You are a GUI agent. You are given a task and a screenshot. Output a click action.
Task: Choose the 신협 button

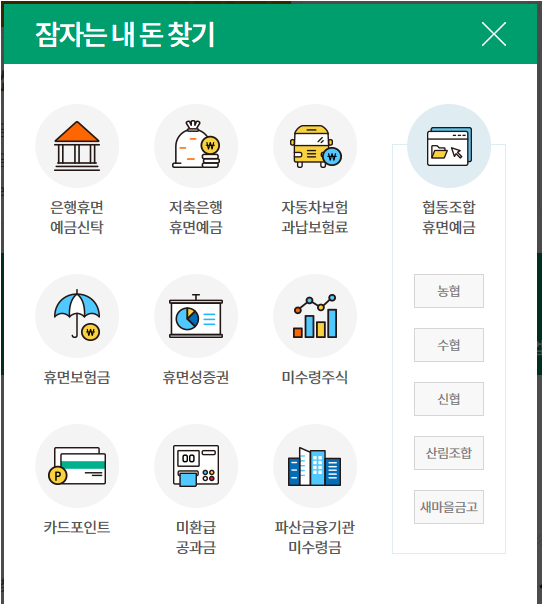(x=449, y=399)
